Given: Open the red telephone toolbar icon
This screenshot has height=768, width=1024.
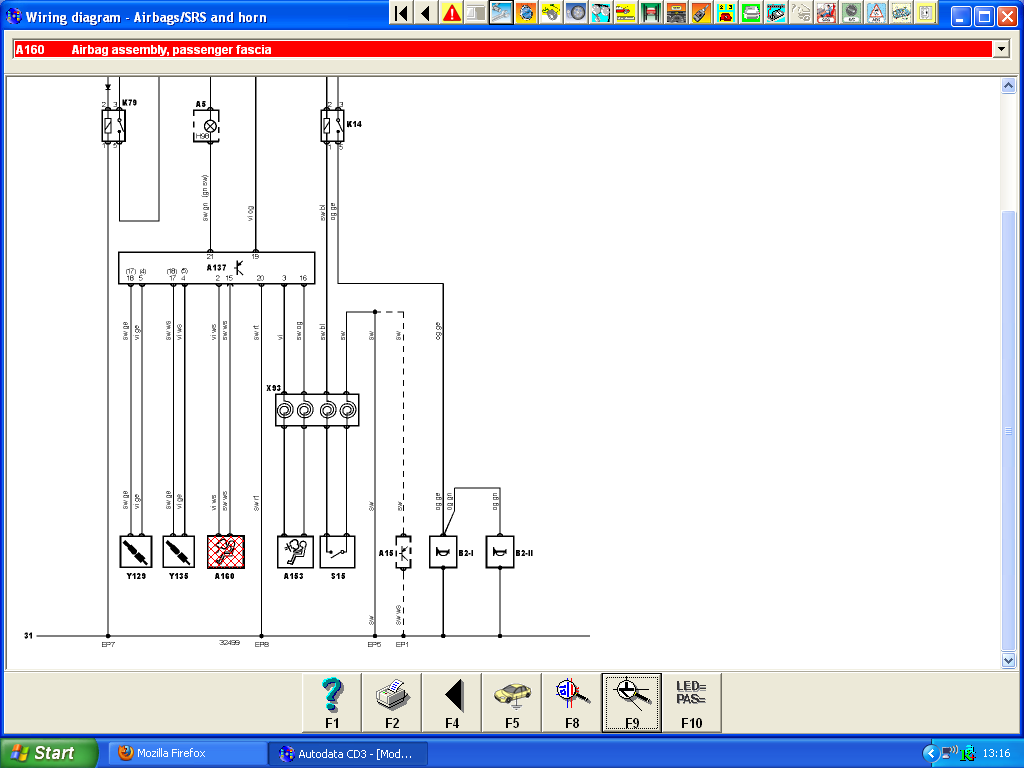Looking at the screenshot, I should click(x=725, y=13).
